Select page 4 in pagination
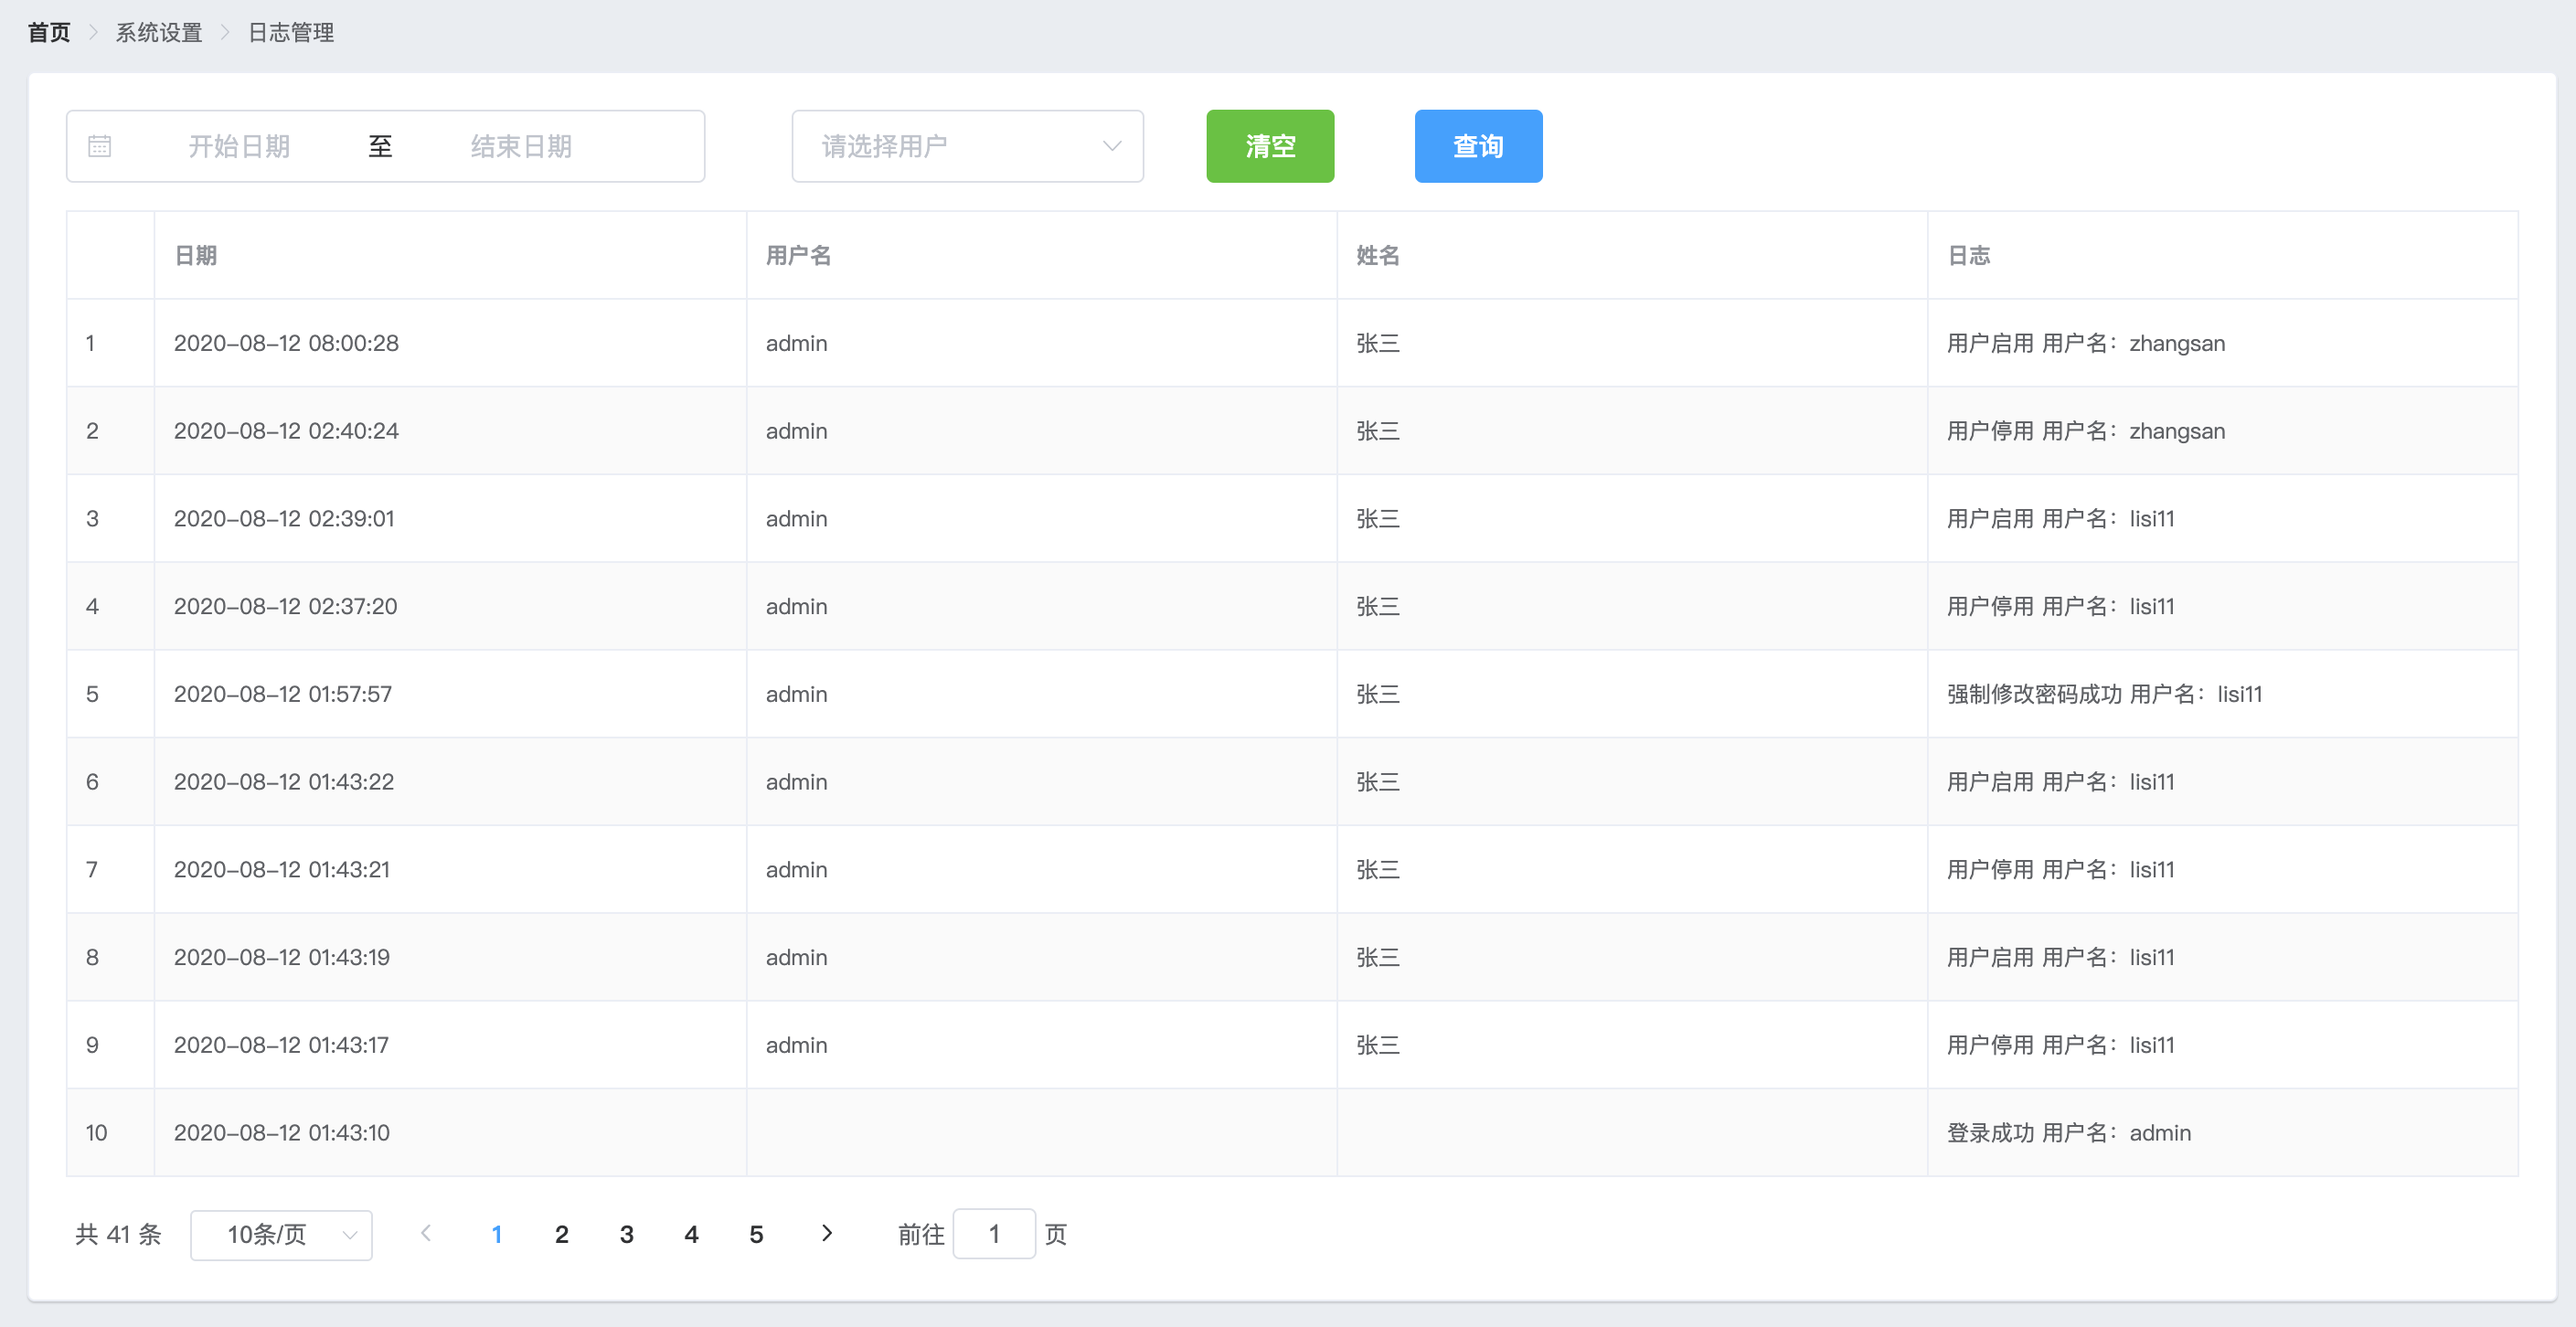Screen dimensions: 2576x1327 691,1233
